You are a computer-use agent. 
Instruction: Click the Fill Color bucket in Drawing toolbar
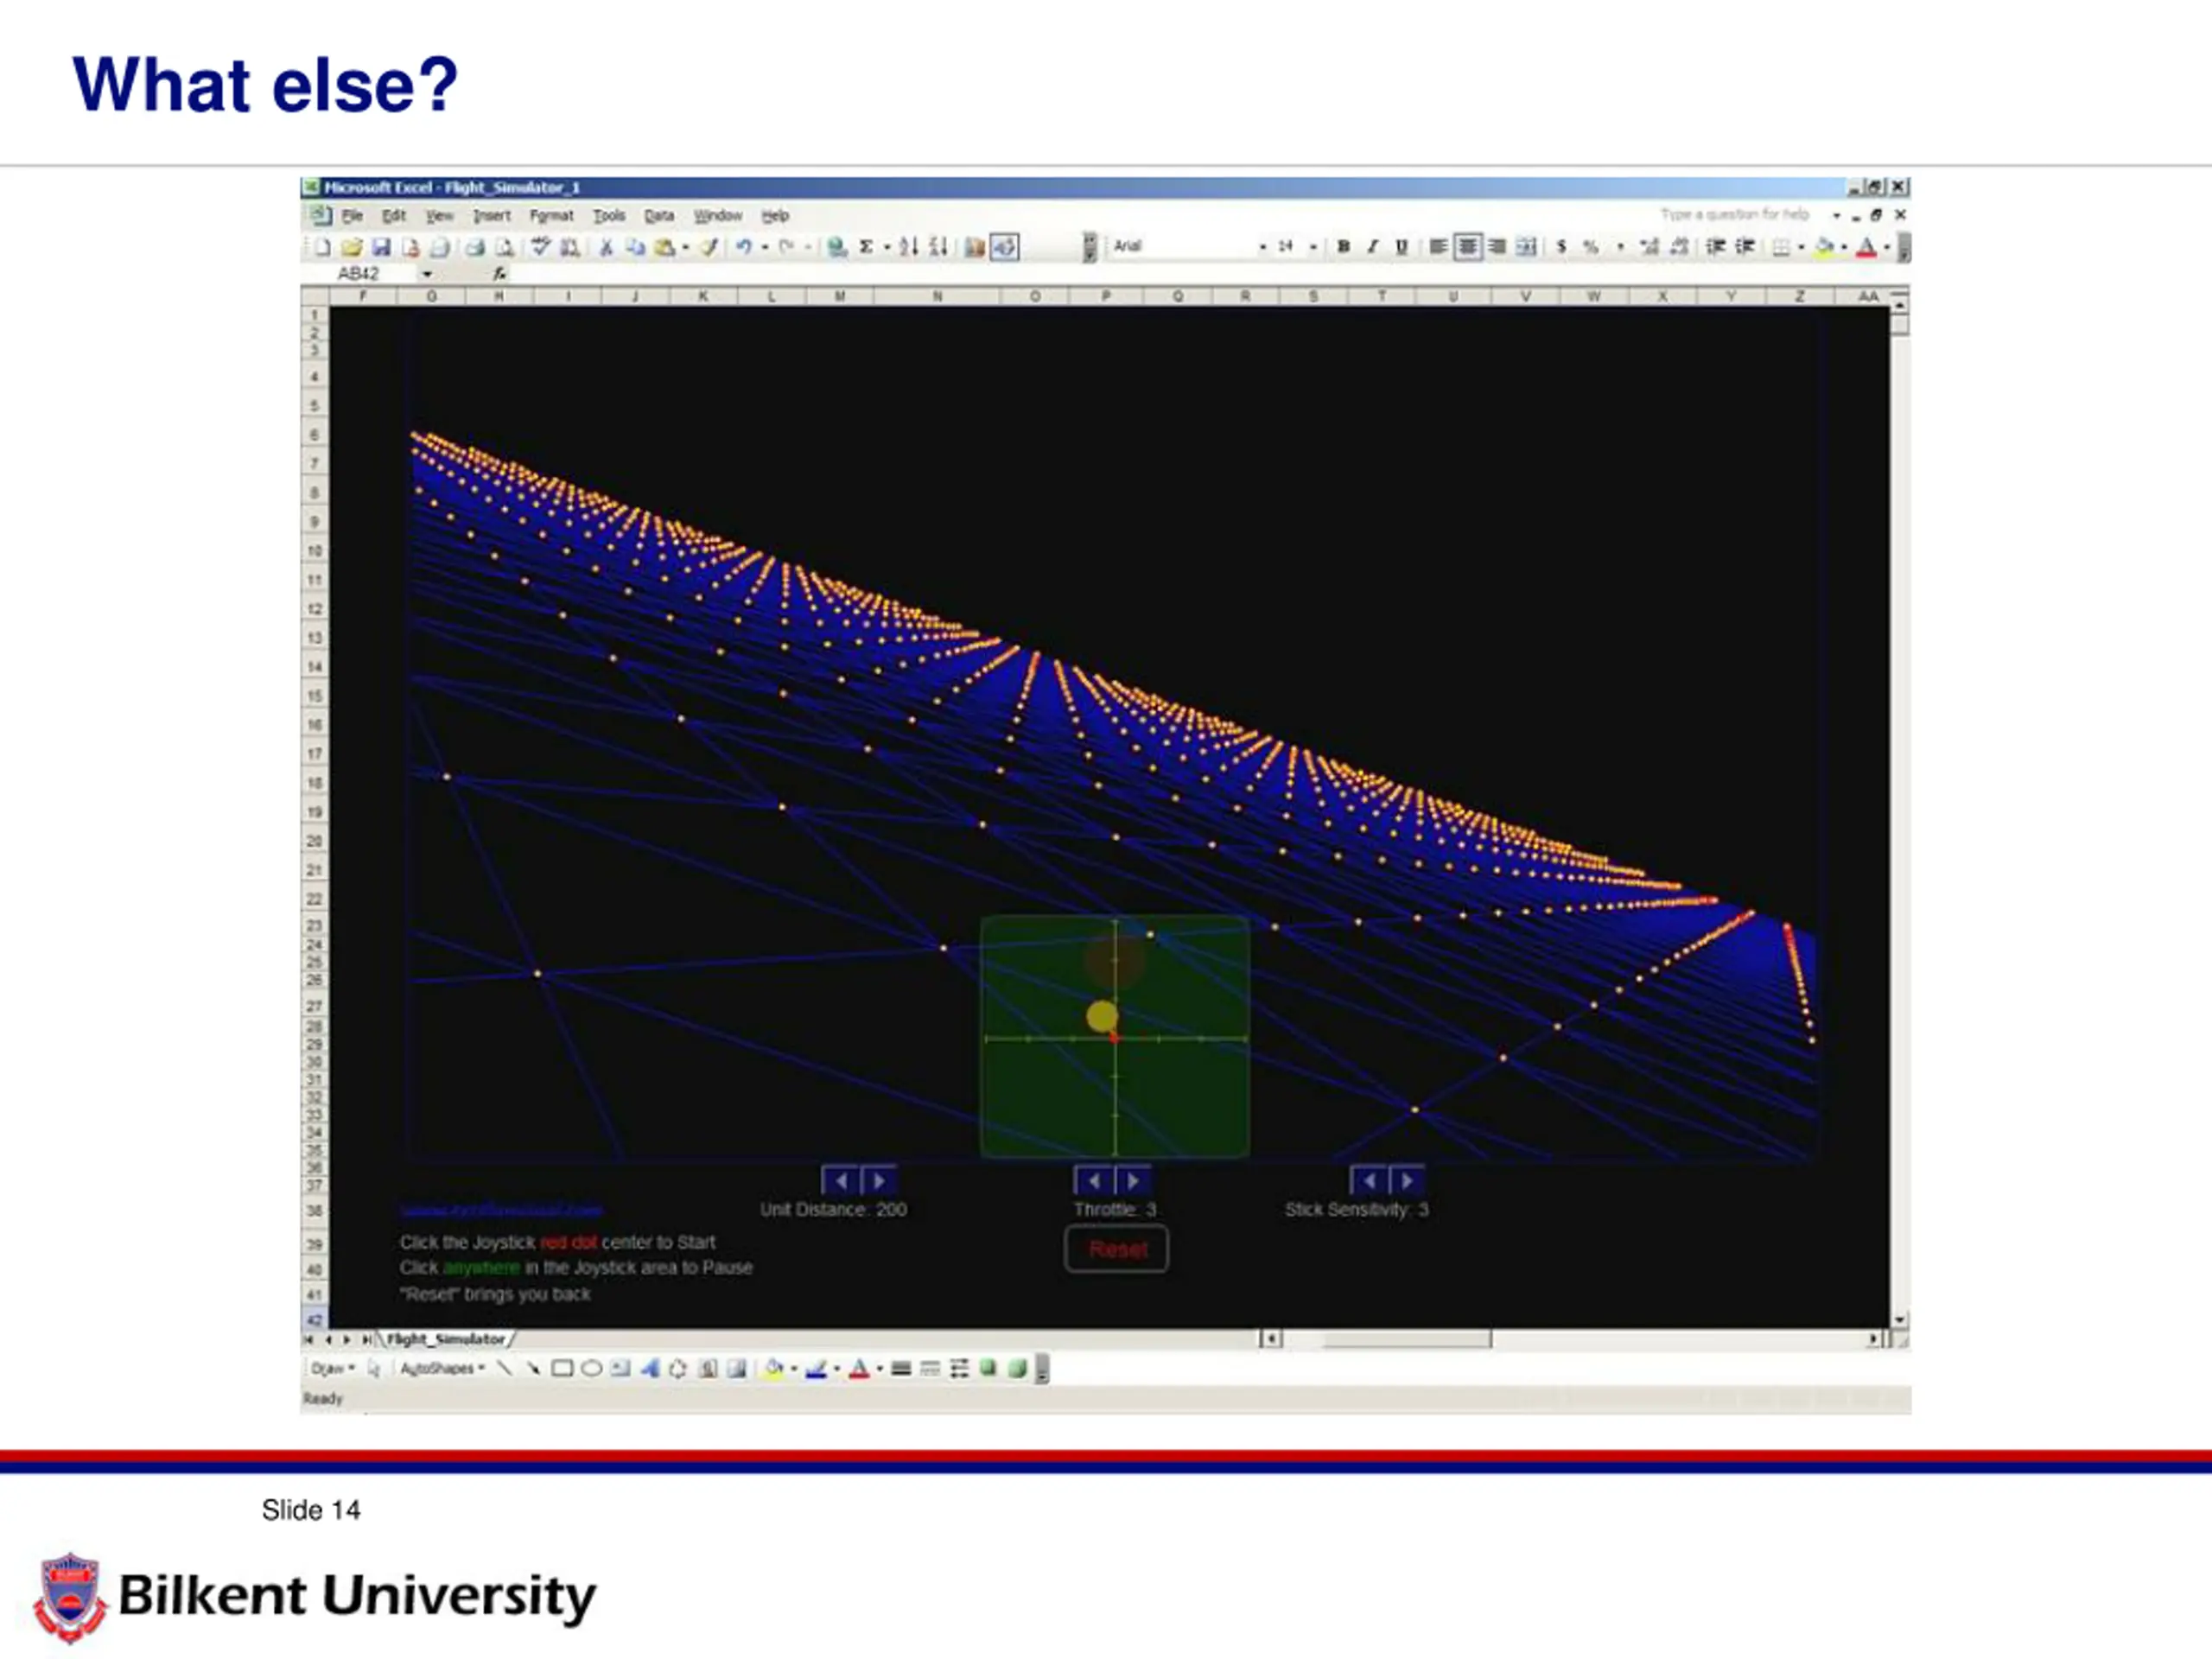coord(772,1368)
